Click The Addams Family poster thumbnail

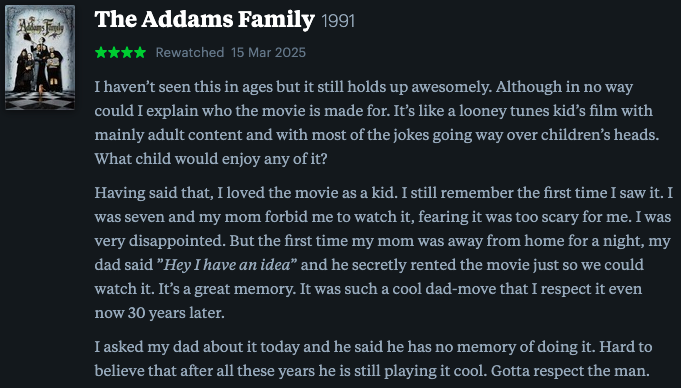(40, 57)
